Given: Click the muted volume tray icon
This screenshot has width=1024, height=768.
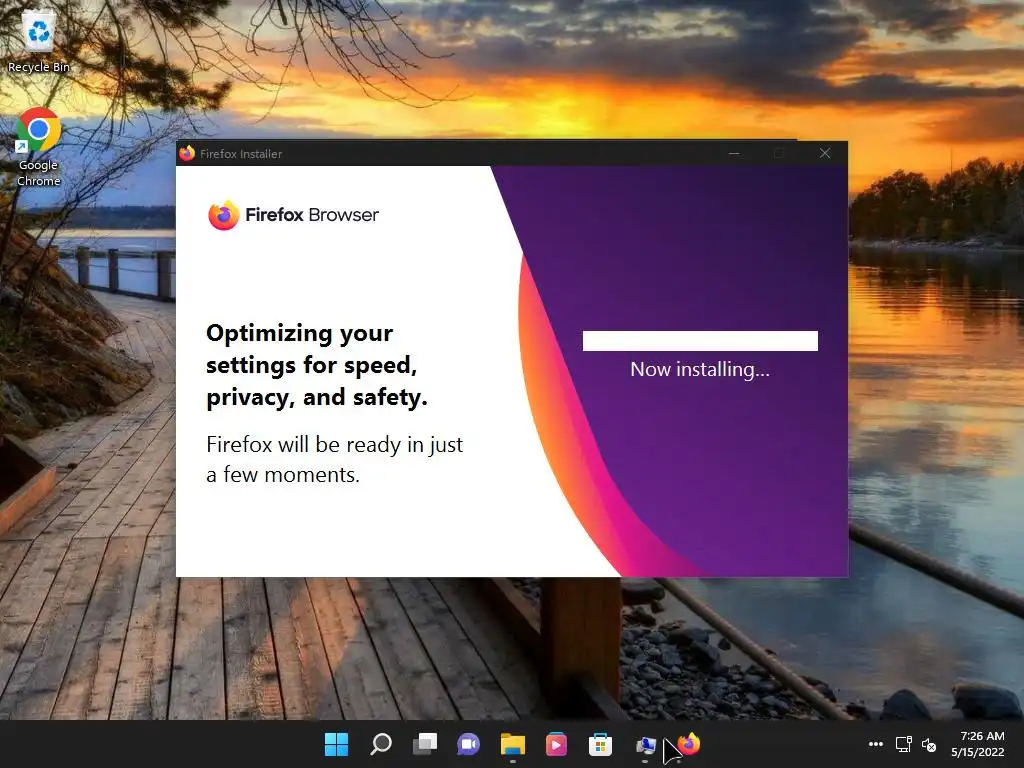Looking at the screenshot, I should (x=929, y=744).
